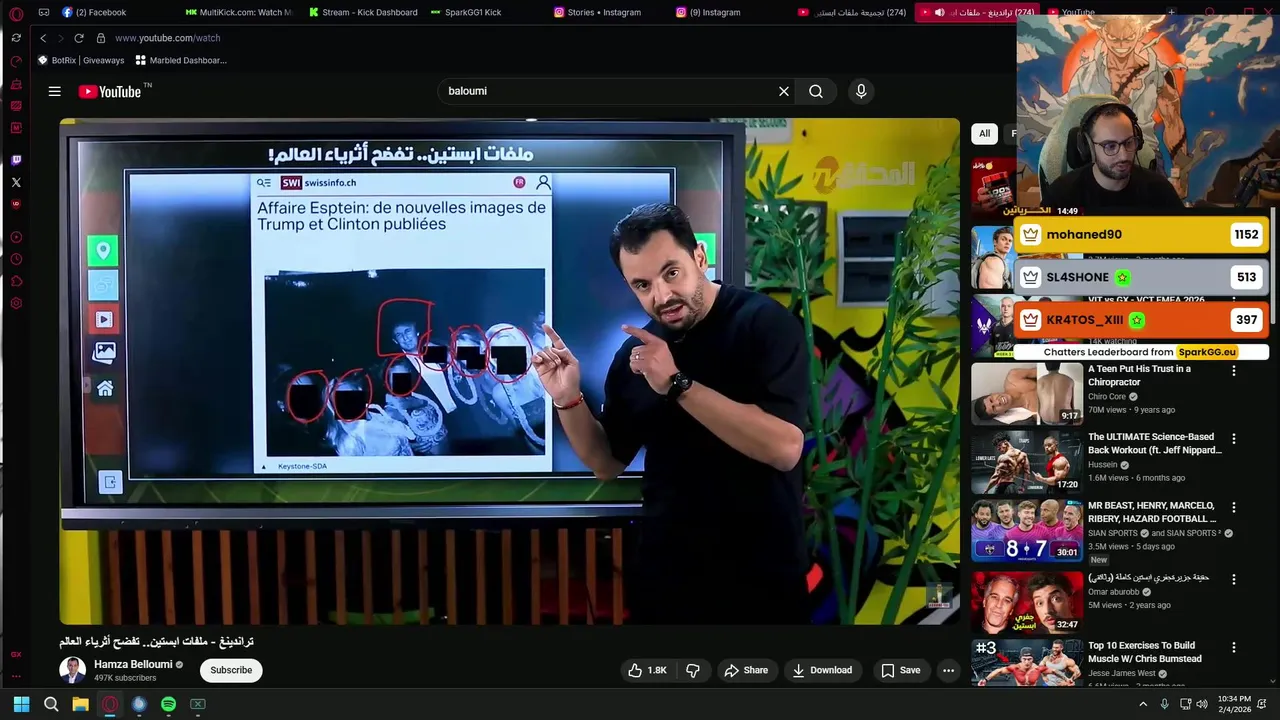Screen dimensions: 1280x720
Task: Select the All filter chip
Action: (x=984, y=133)
